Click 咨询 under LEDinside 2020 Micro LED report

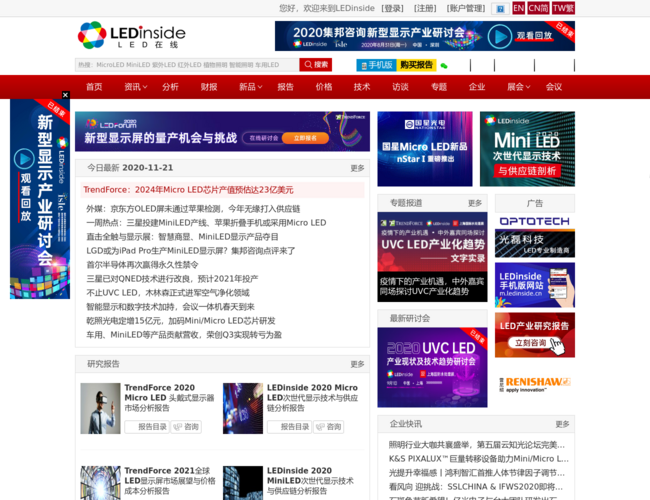tap(329, 427)
